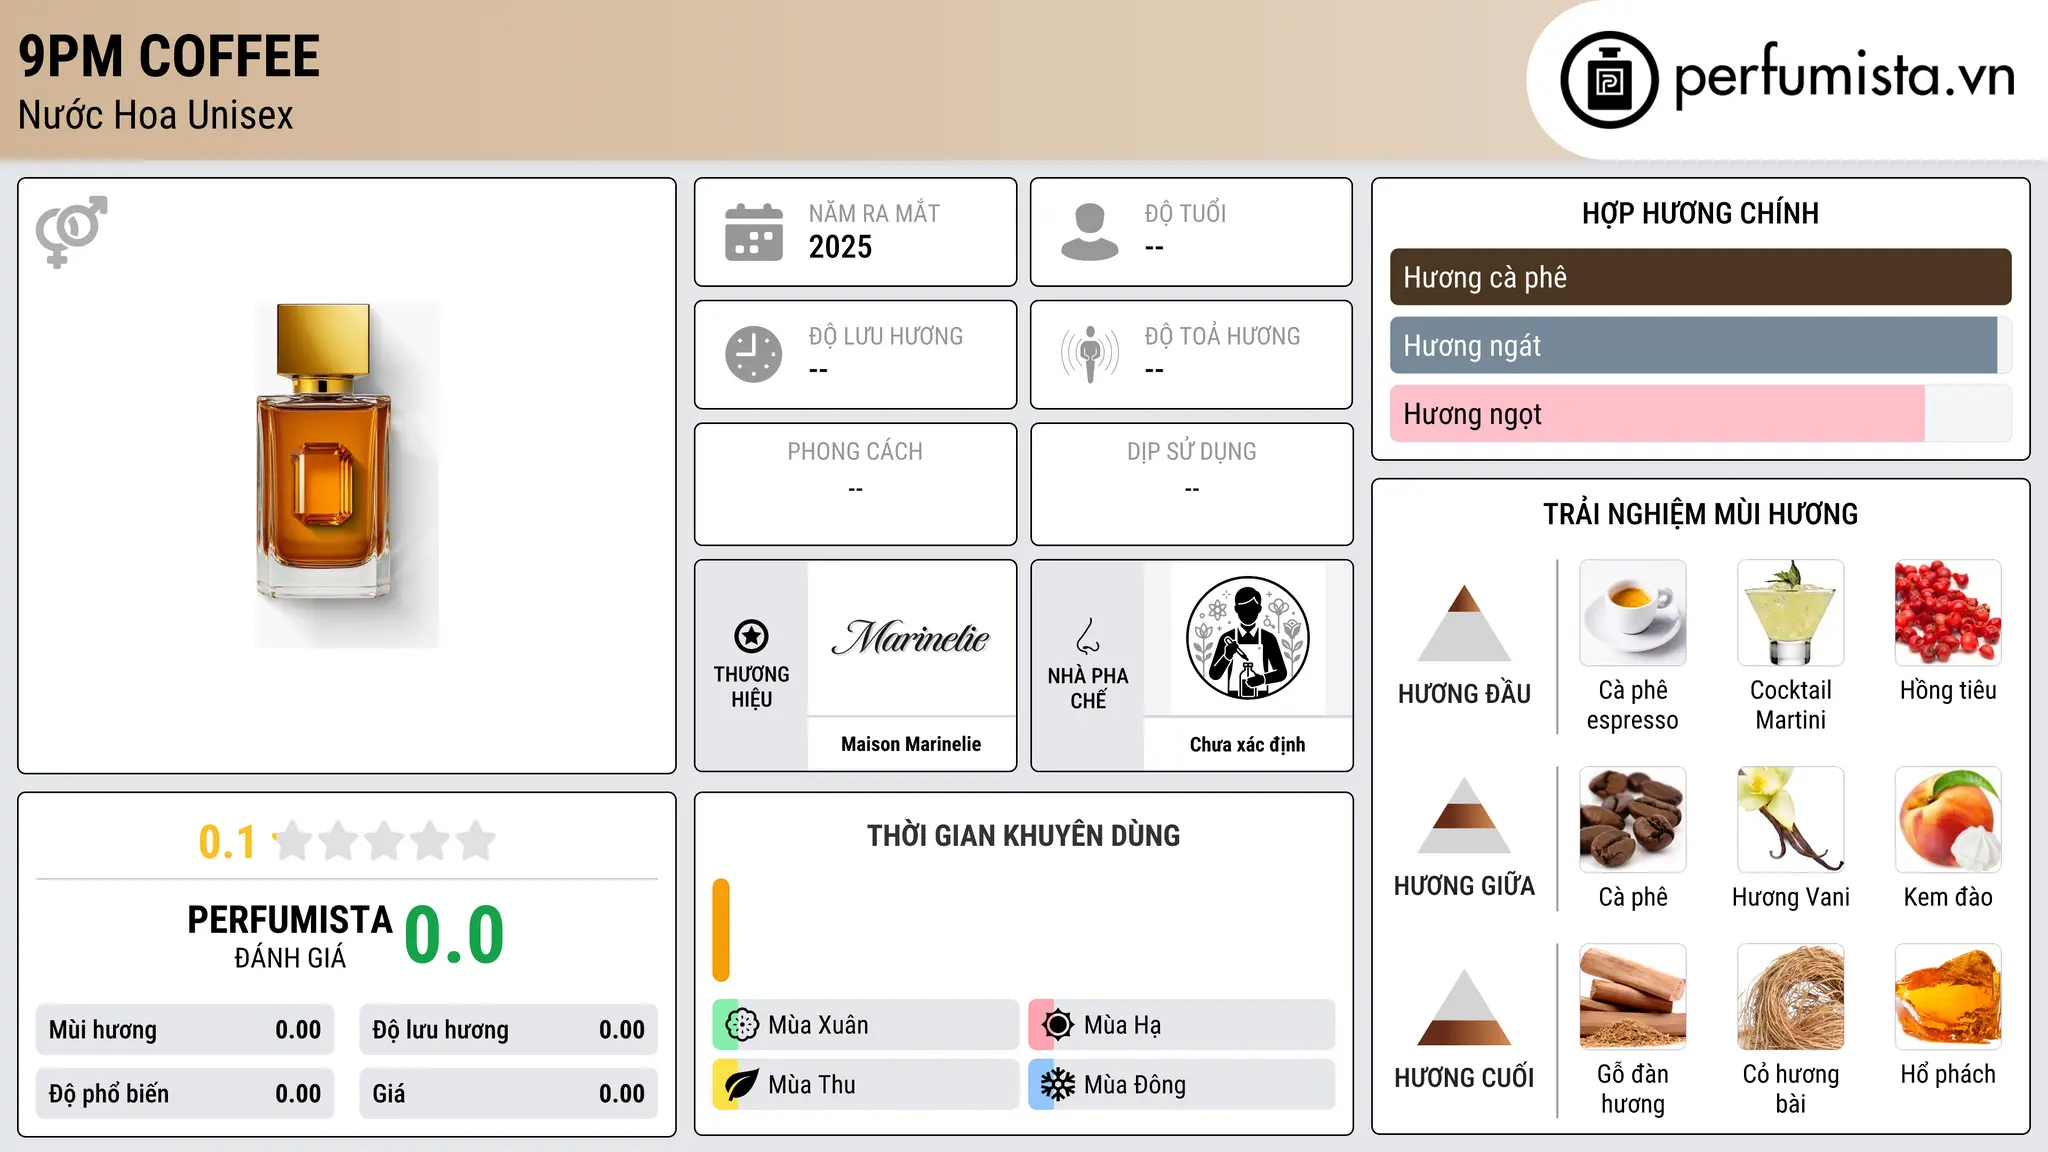This screenshot has width=2048, height=1152.
Task: Click the Trải nghiệm mùi hương heading
Action: tap(1700, 514)
